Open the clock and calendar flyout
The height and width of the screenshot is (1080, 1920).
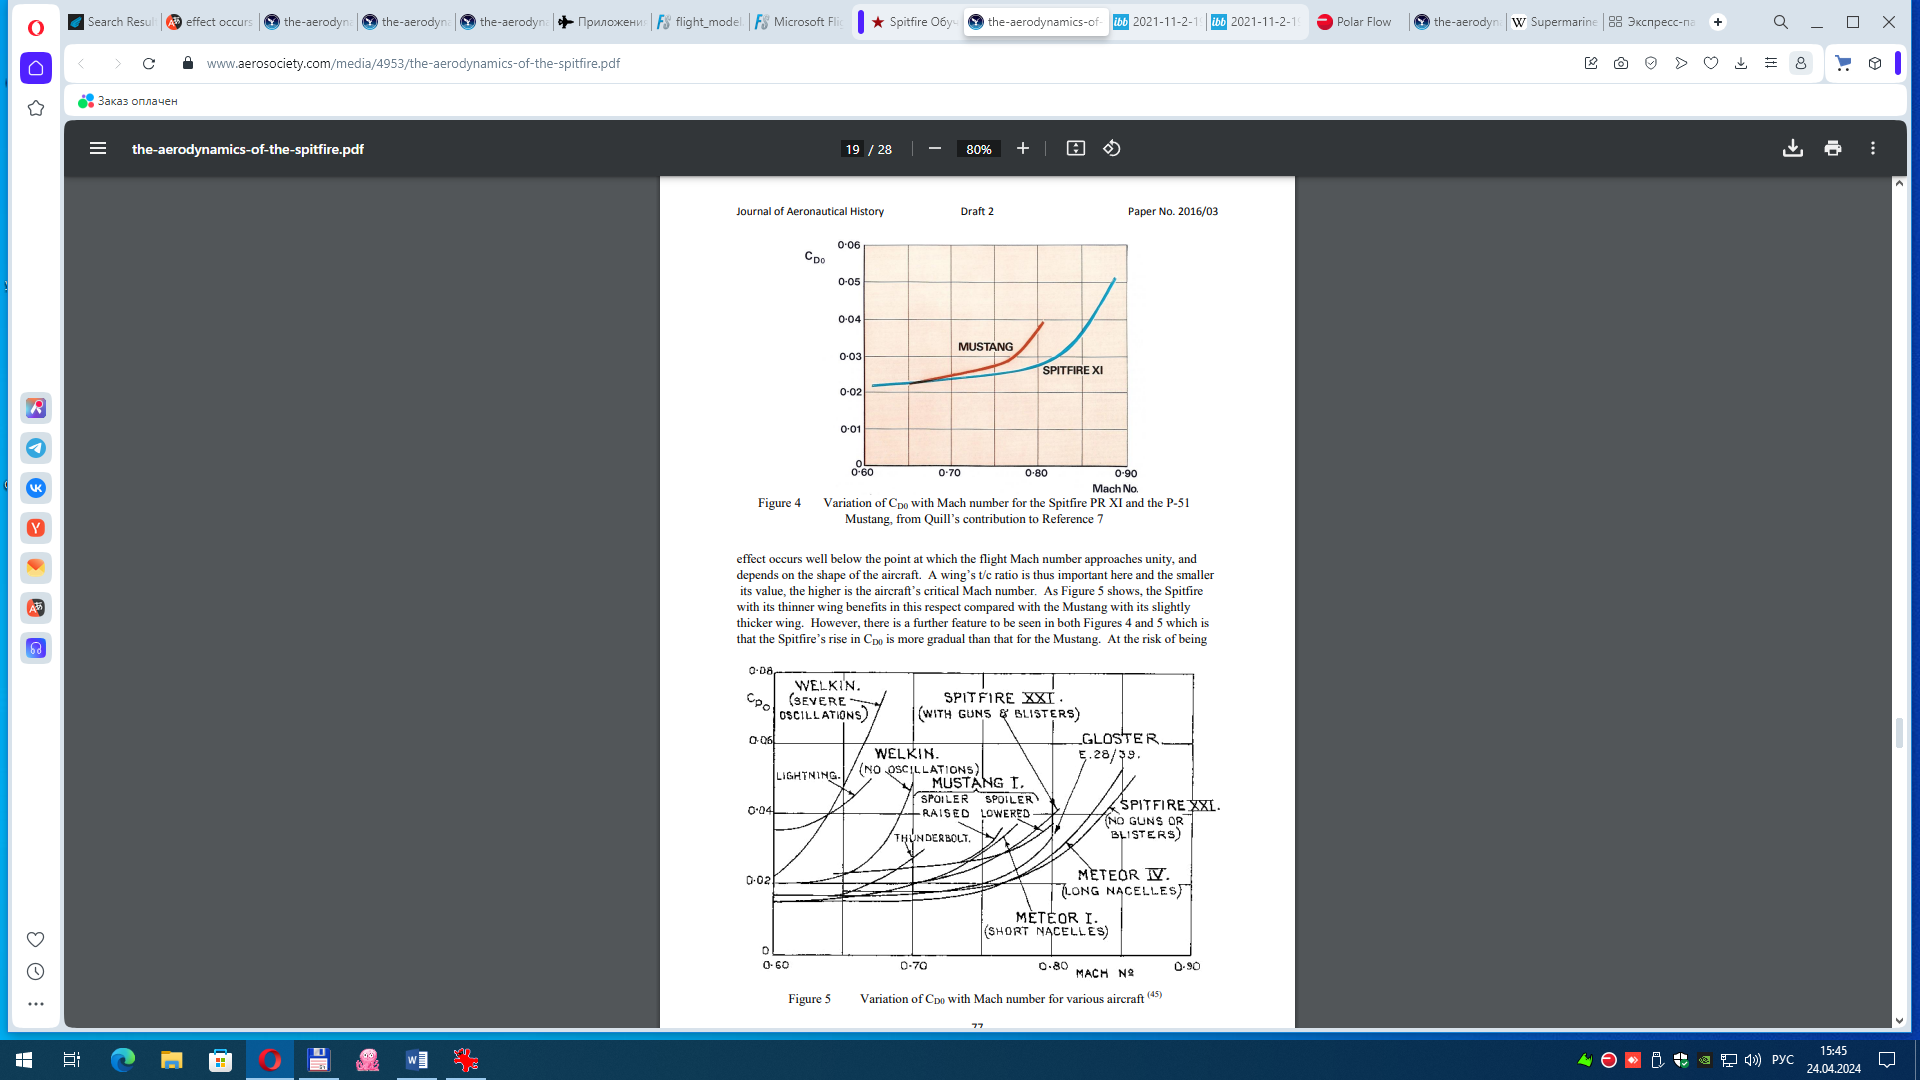pos(1834,1060)
